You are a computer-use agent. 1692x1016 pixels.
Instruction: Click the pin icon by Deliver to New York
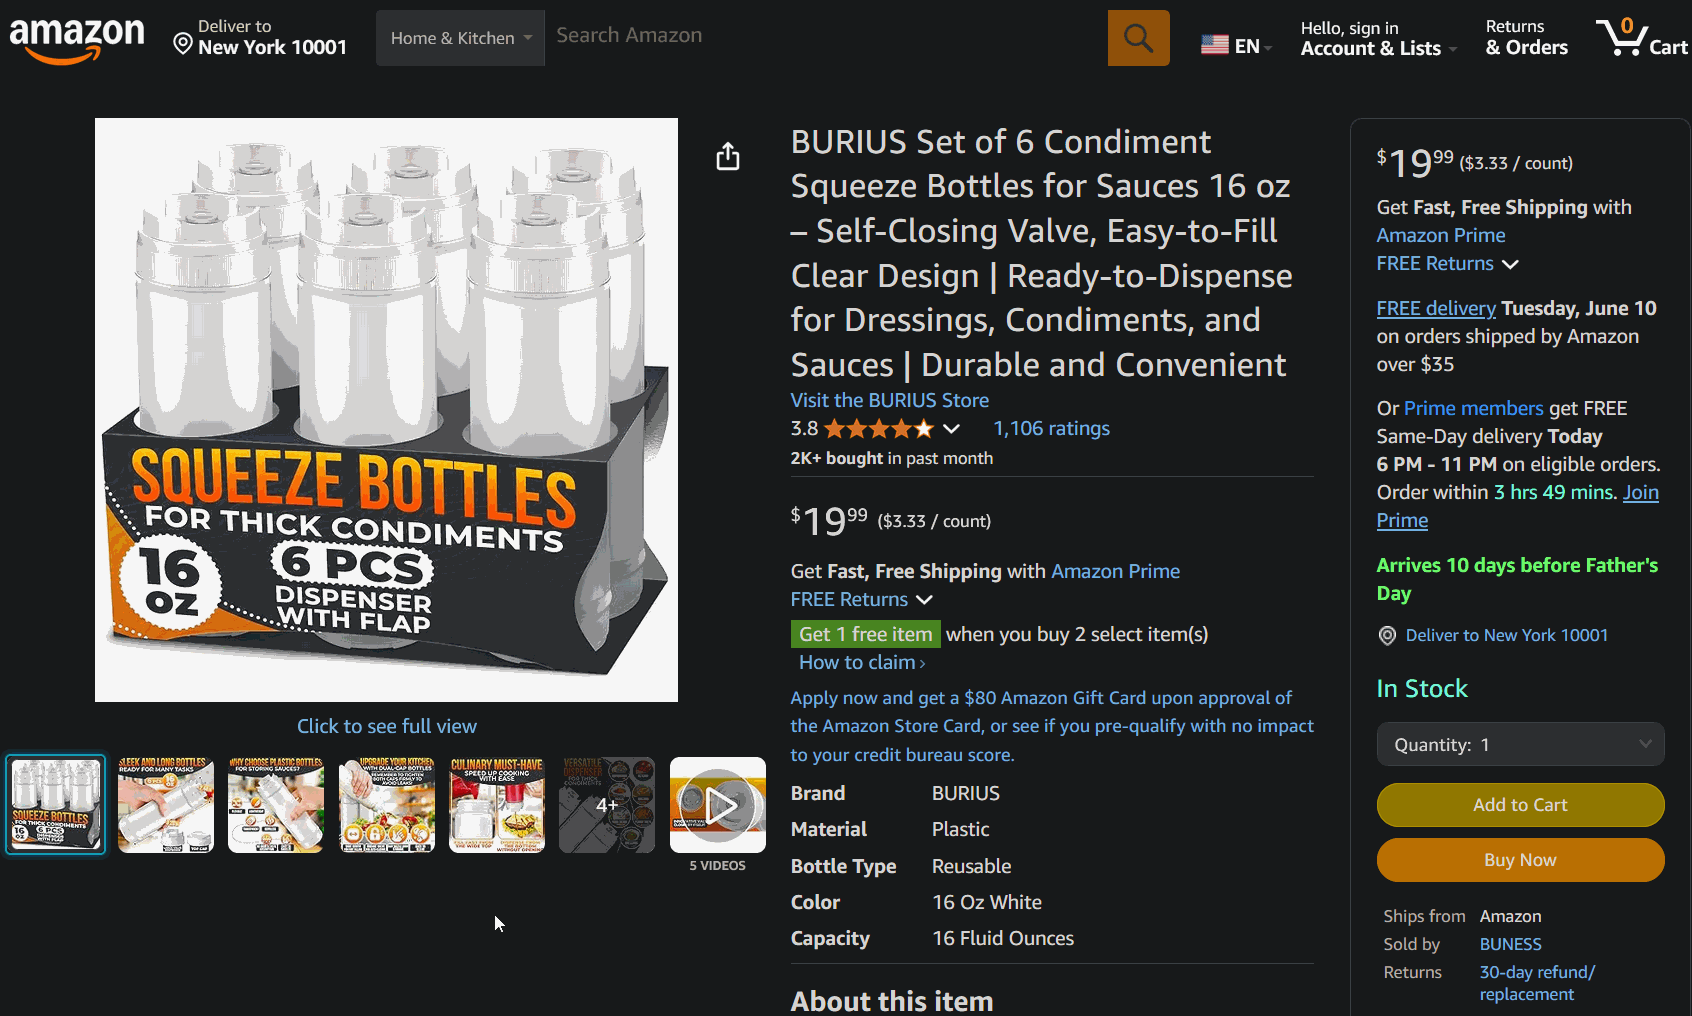1387,636
